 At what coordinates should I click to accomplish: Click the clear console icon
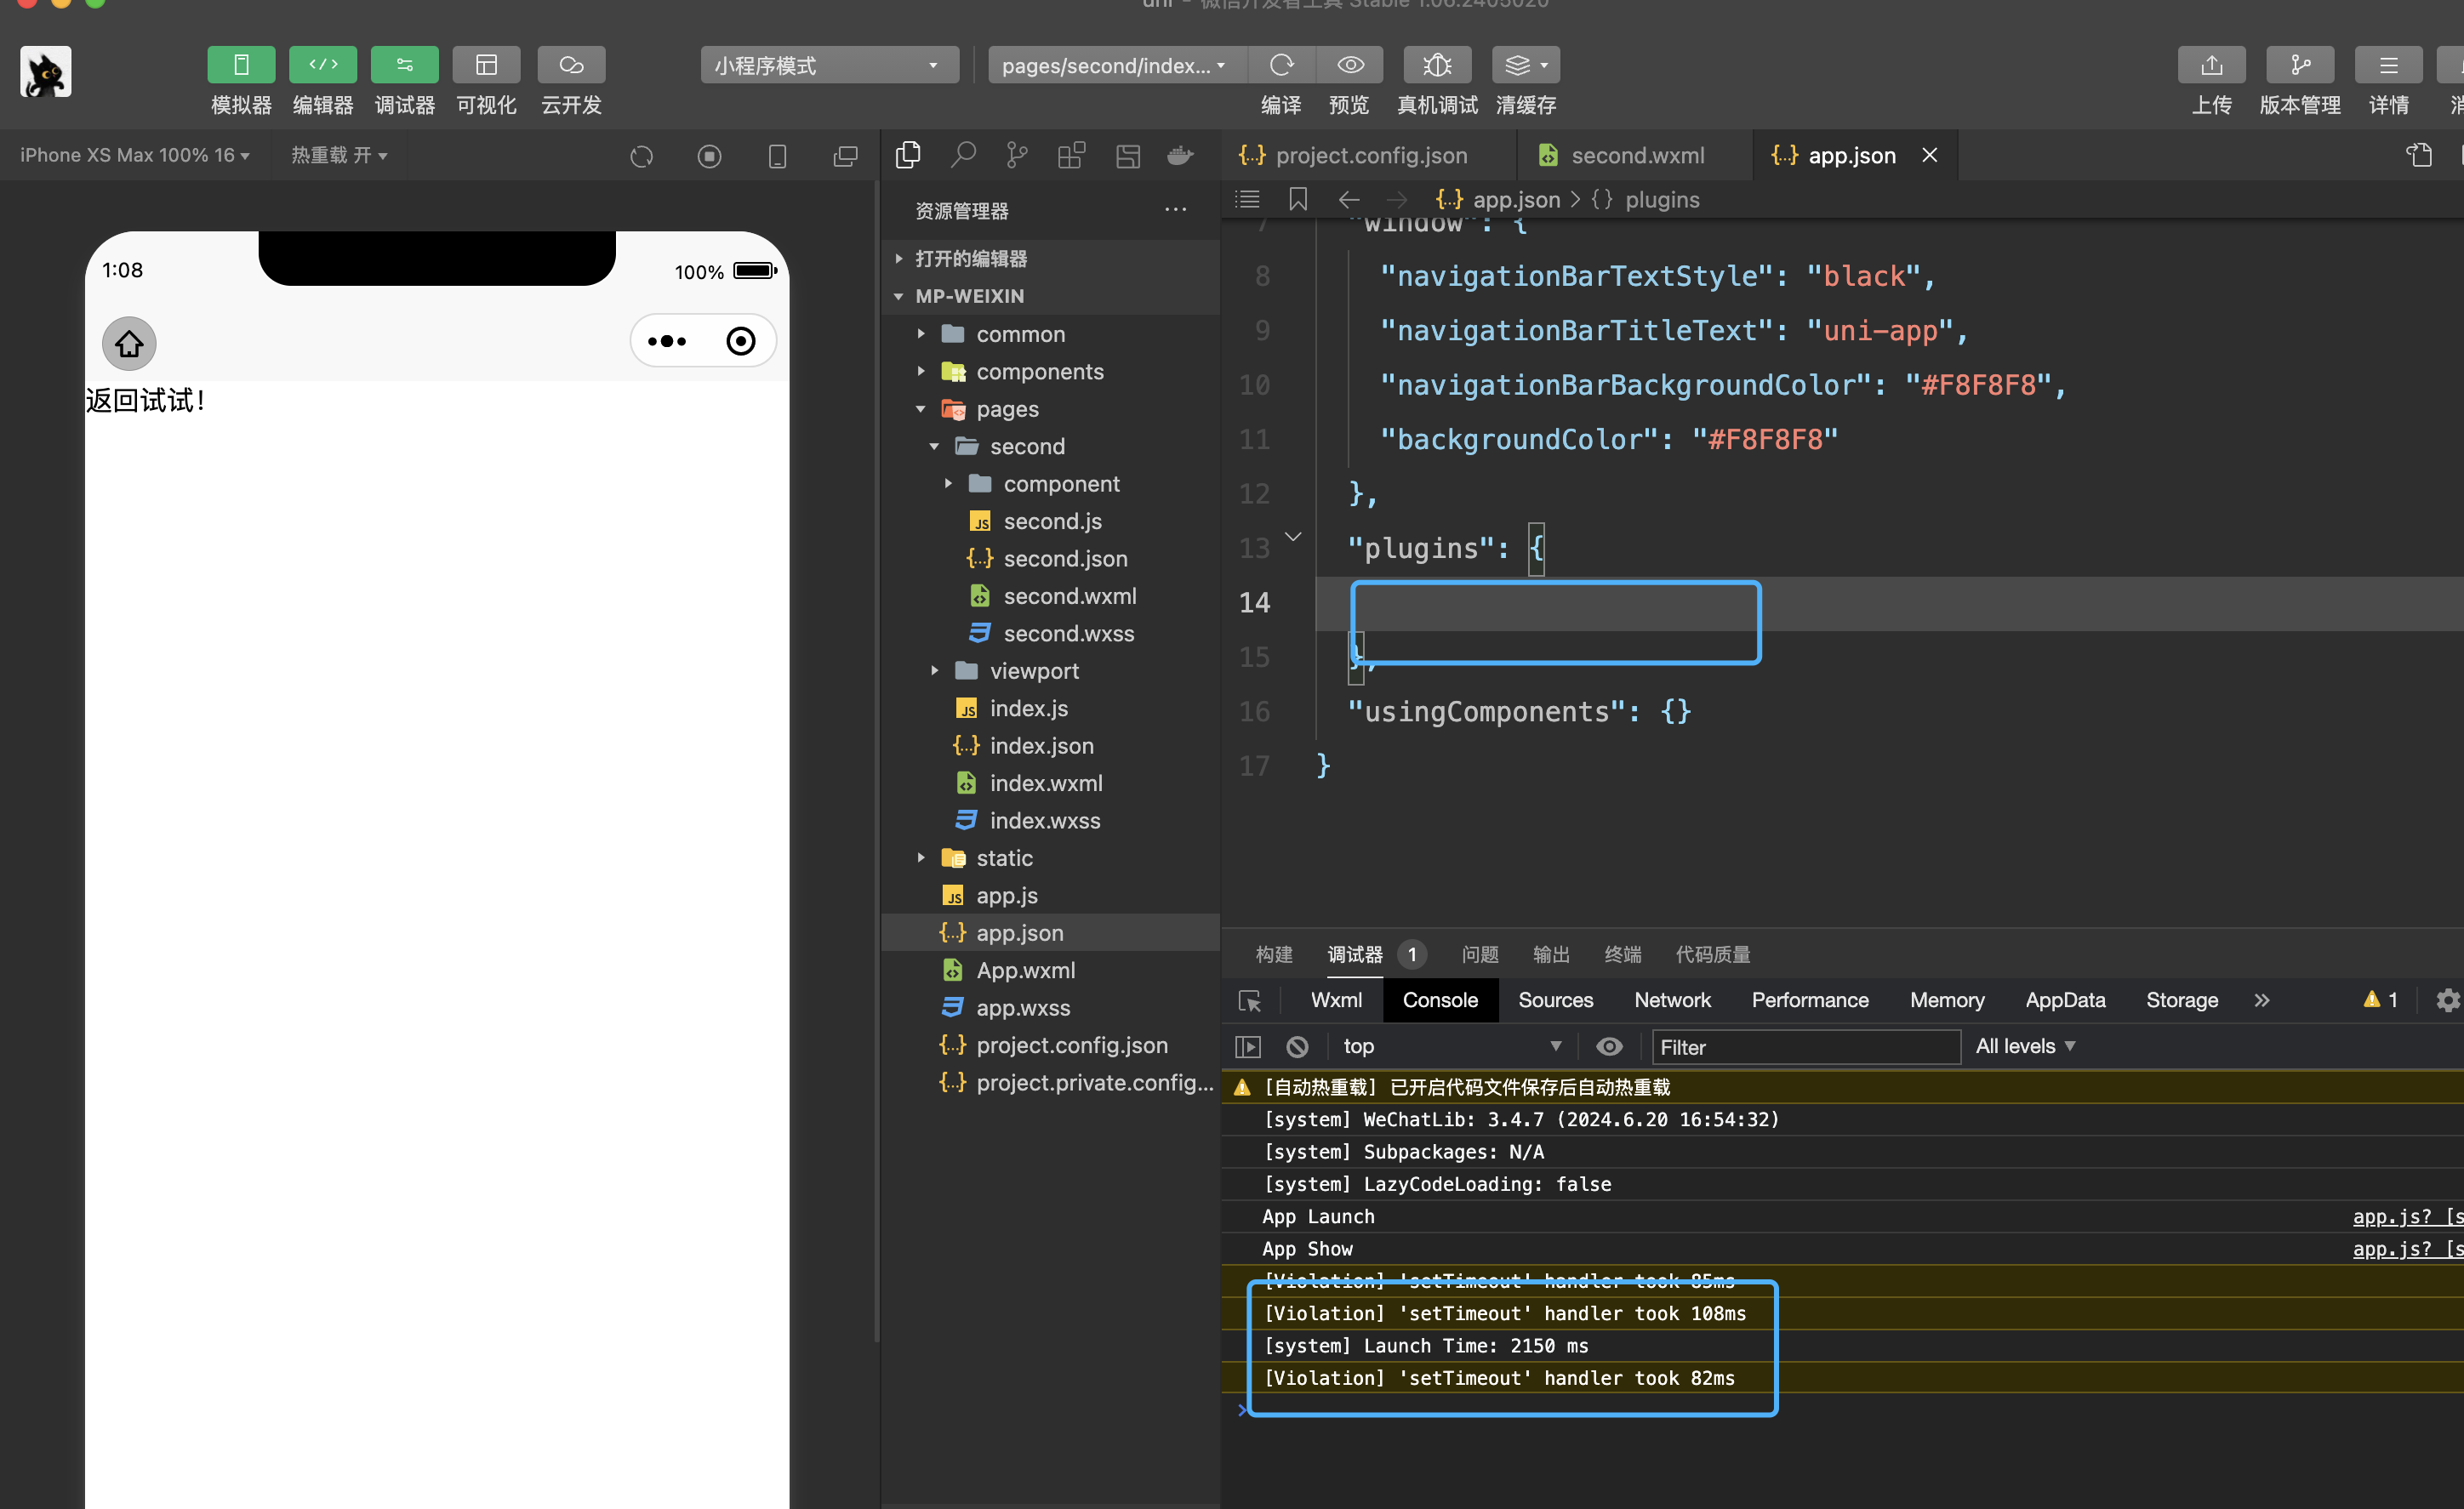(x=1297, y=1046)
